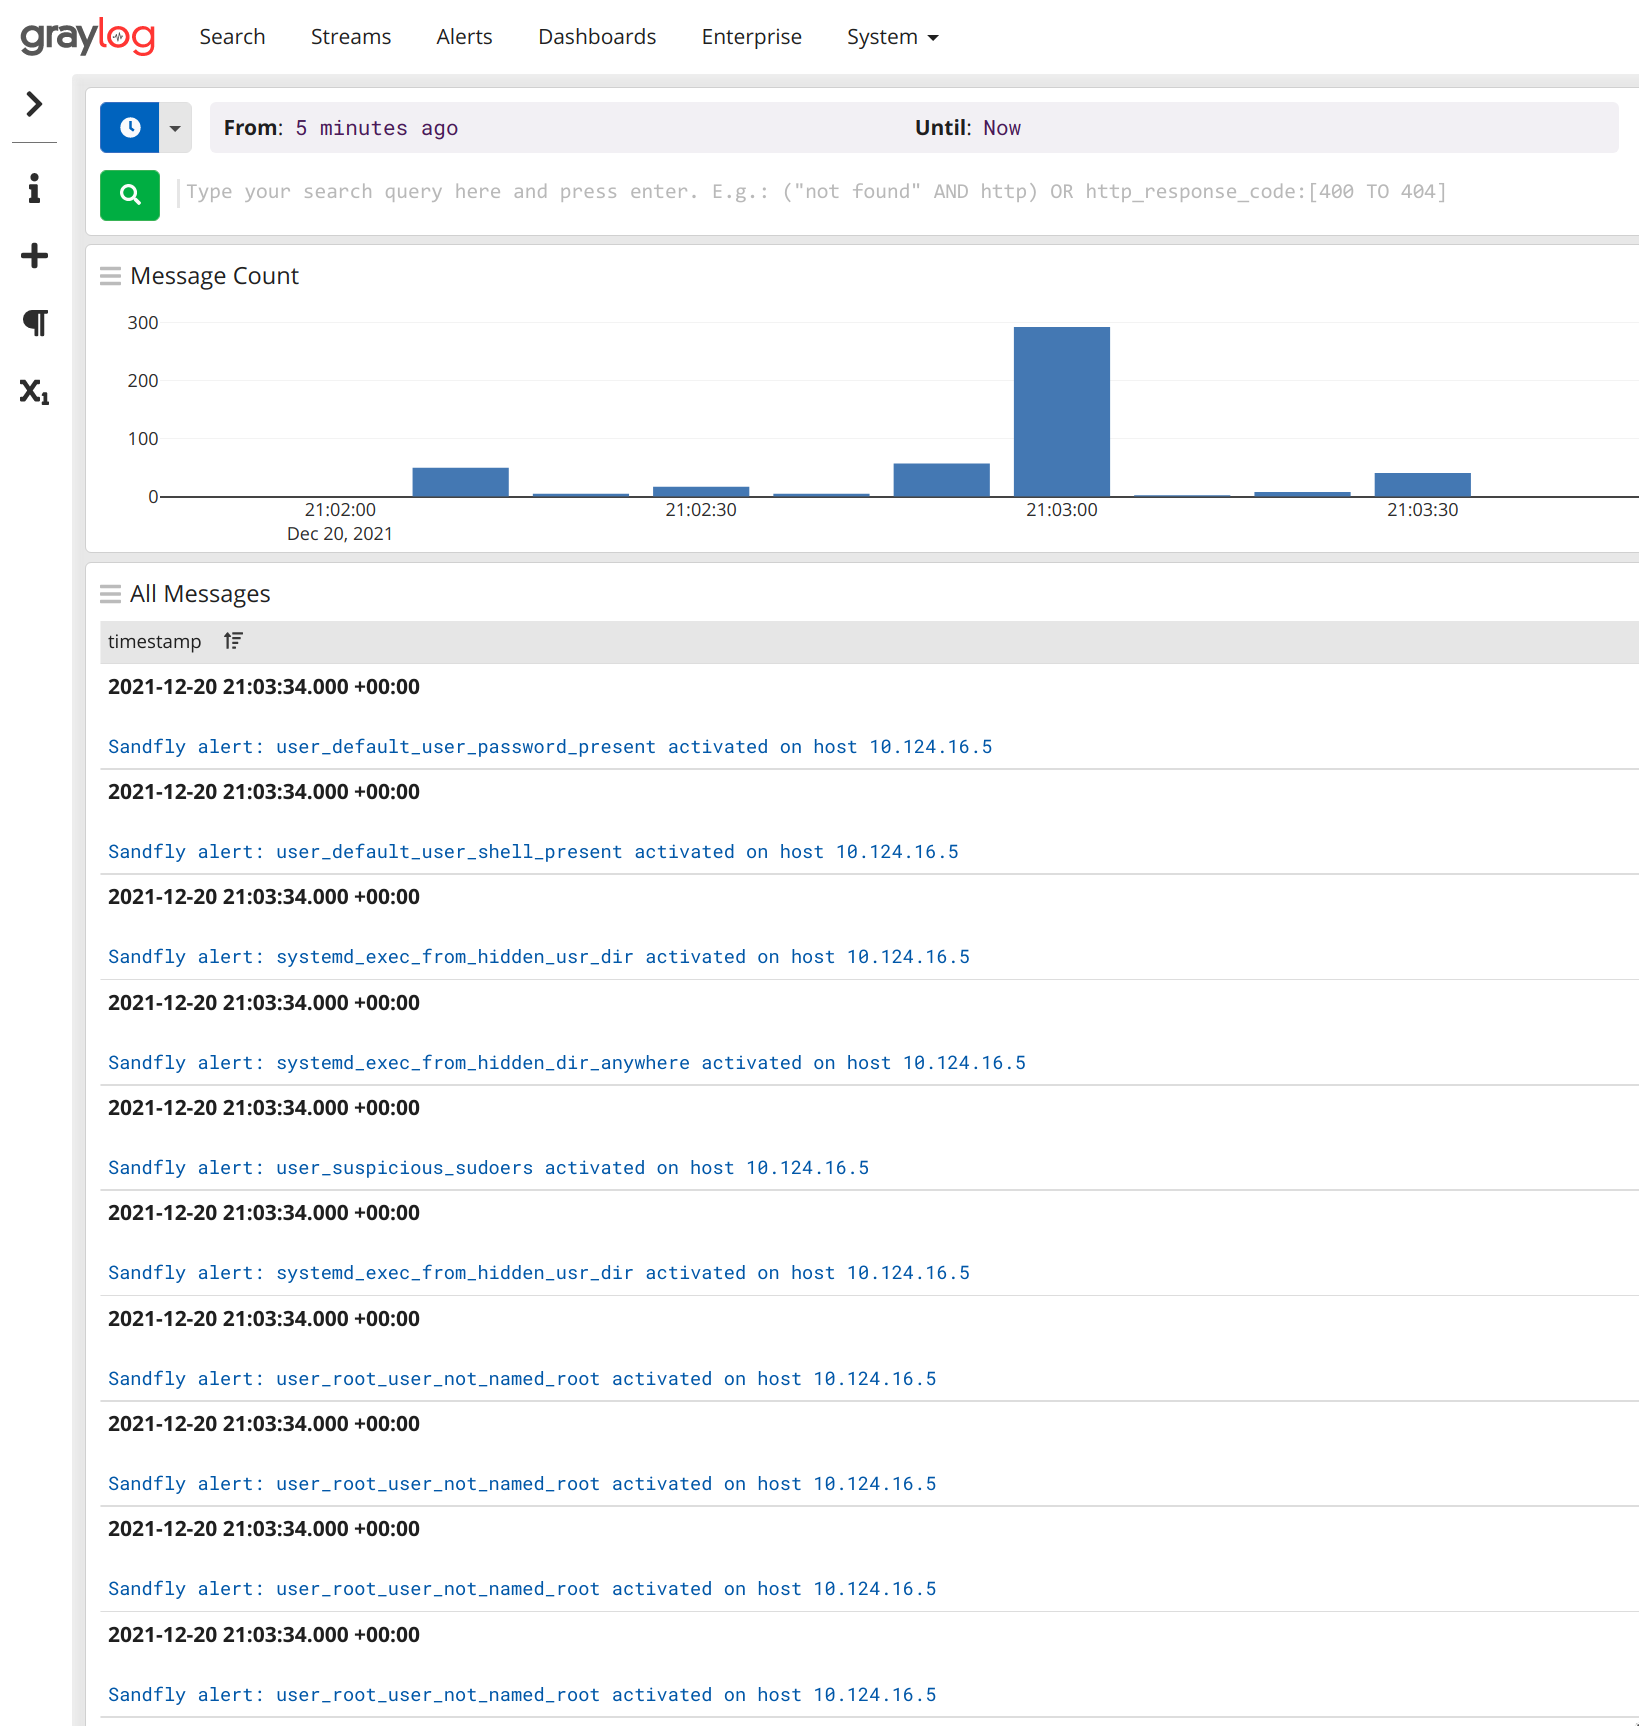The width and height of the screenshot is (1639, 1726).
Task: Focus the search query input field
Action: click(x=900, y=192)
